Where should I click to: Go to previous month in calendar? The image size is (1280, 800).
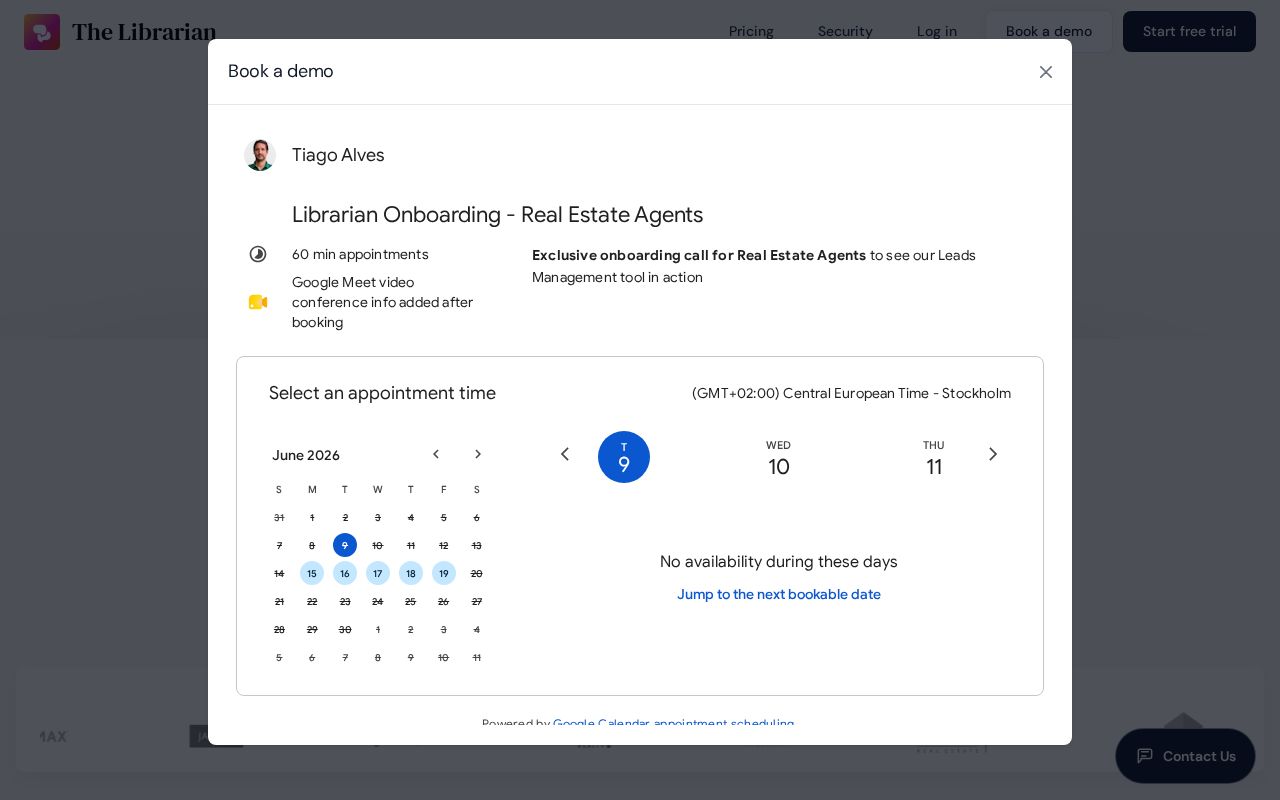pyautogui.click(x=436, y=454)
